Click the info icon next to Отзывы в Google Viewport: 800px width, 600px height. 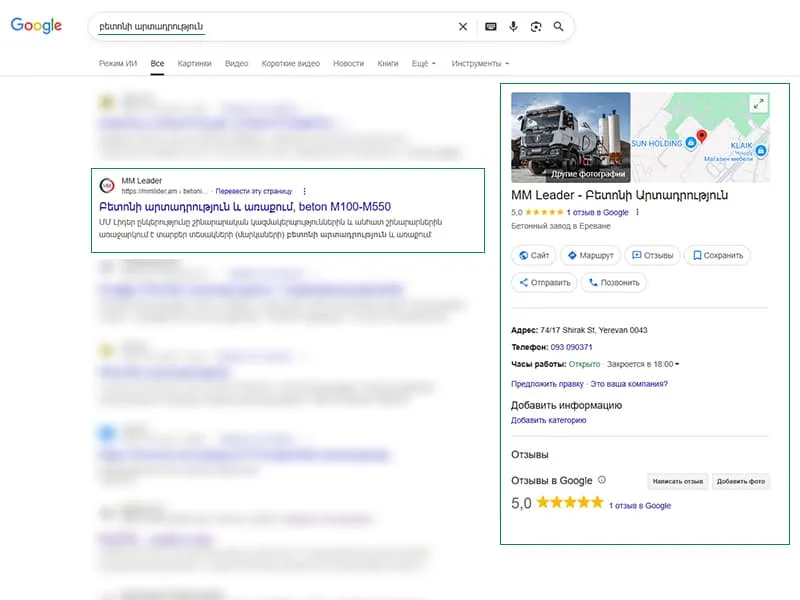pyautogui.click(x=602, y=480)
